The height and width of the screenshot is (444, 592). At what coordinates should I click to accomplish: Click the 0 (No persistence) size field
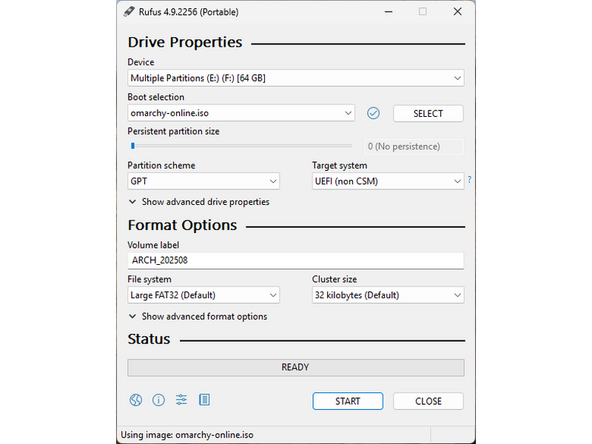pos(414,146)
